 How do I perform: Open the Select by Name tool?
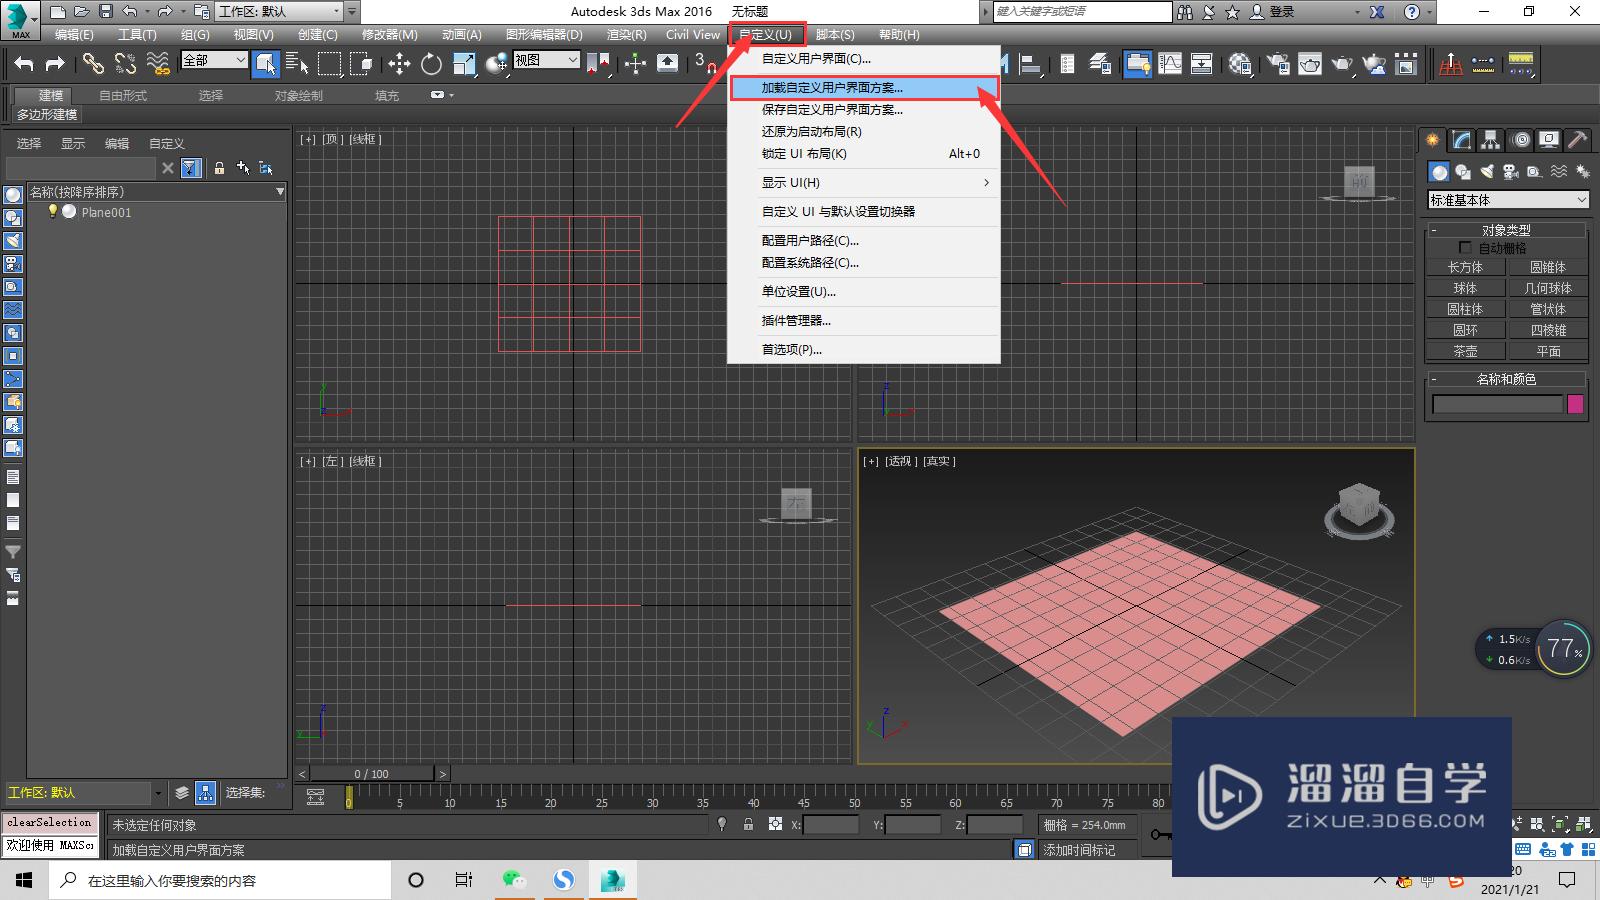[x=297, y=64]
